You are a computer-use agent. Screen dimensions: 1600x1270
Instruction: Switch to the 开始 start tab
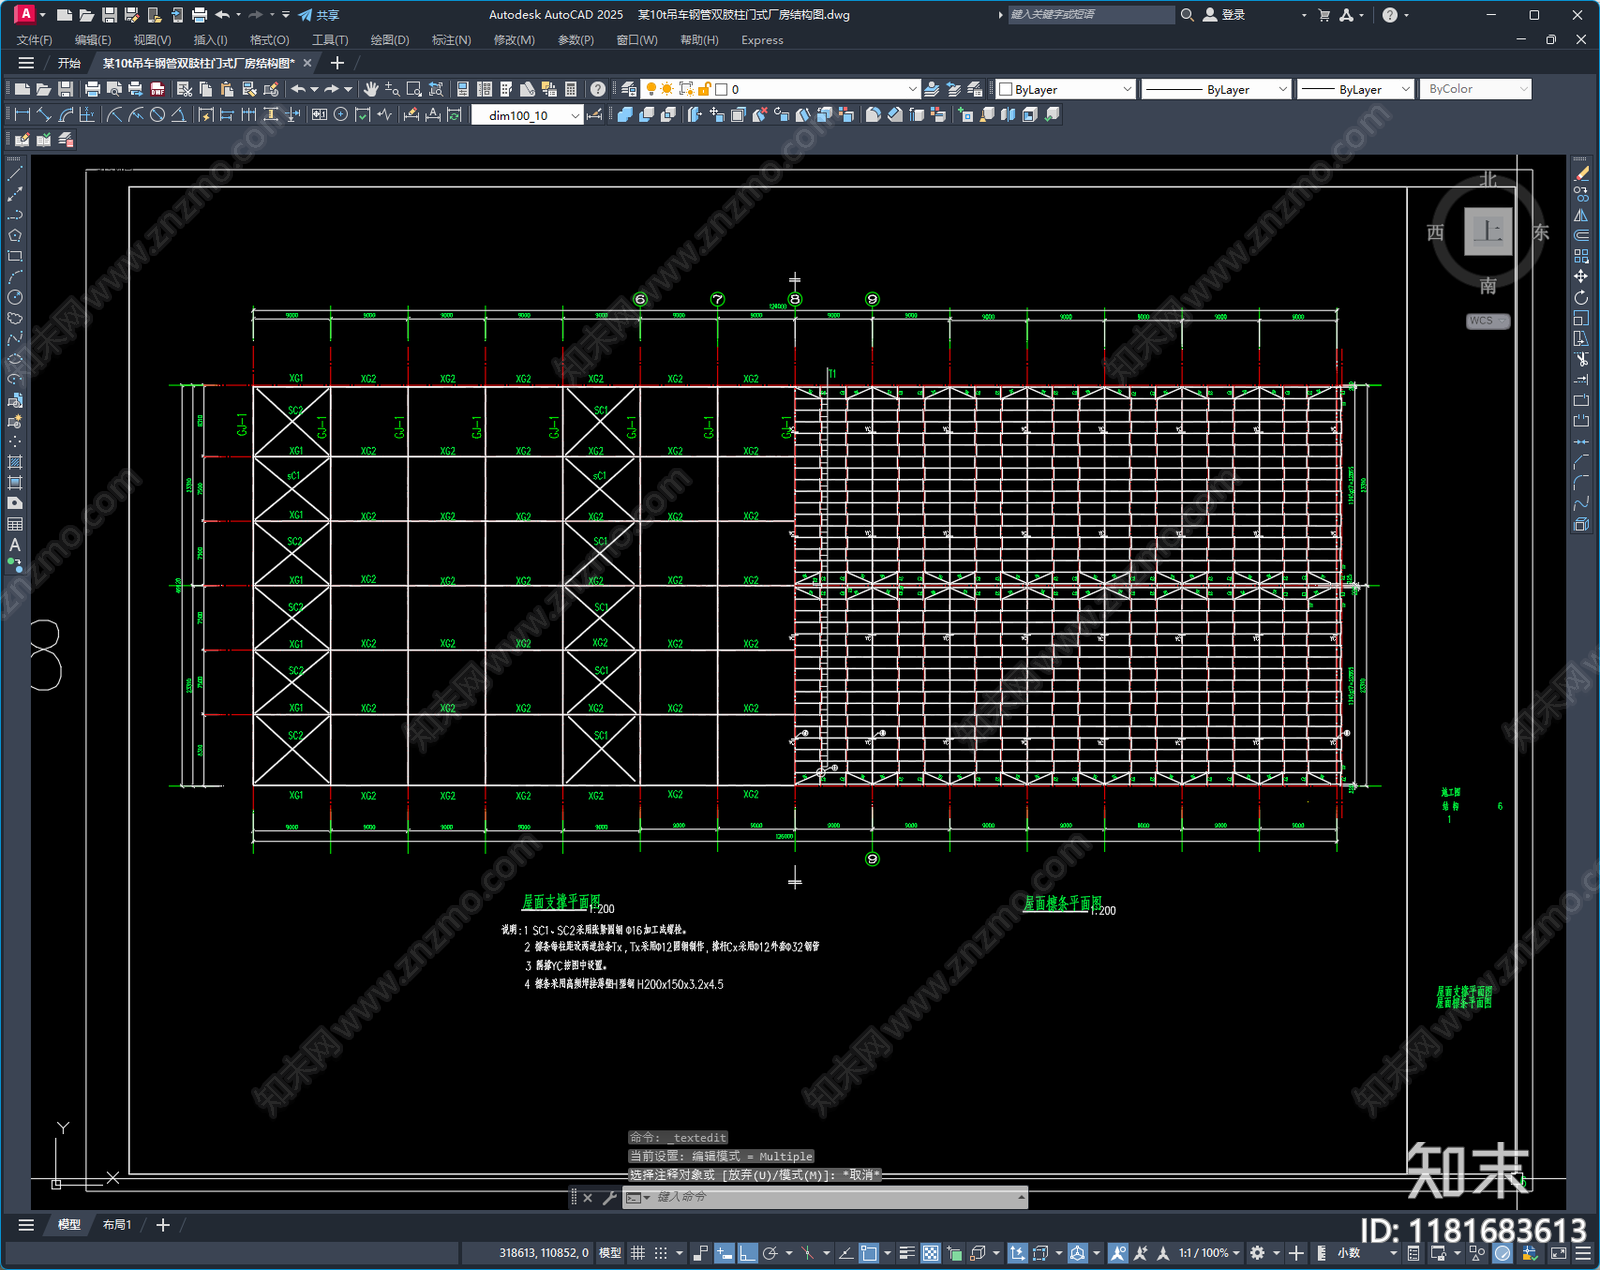[69, 63]
